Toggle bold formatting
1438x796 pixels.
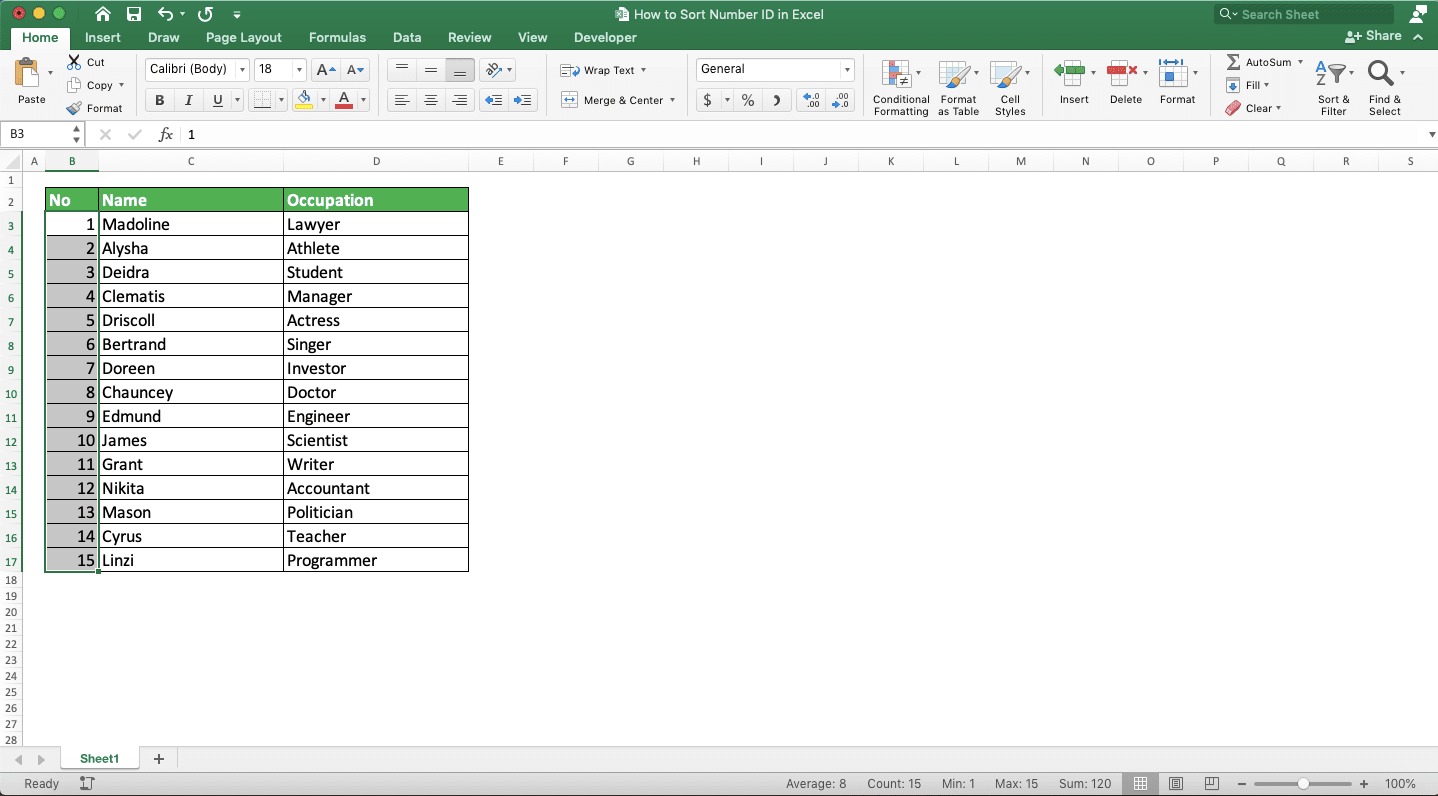pos(158,100)
